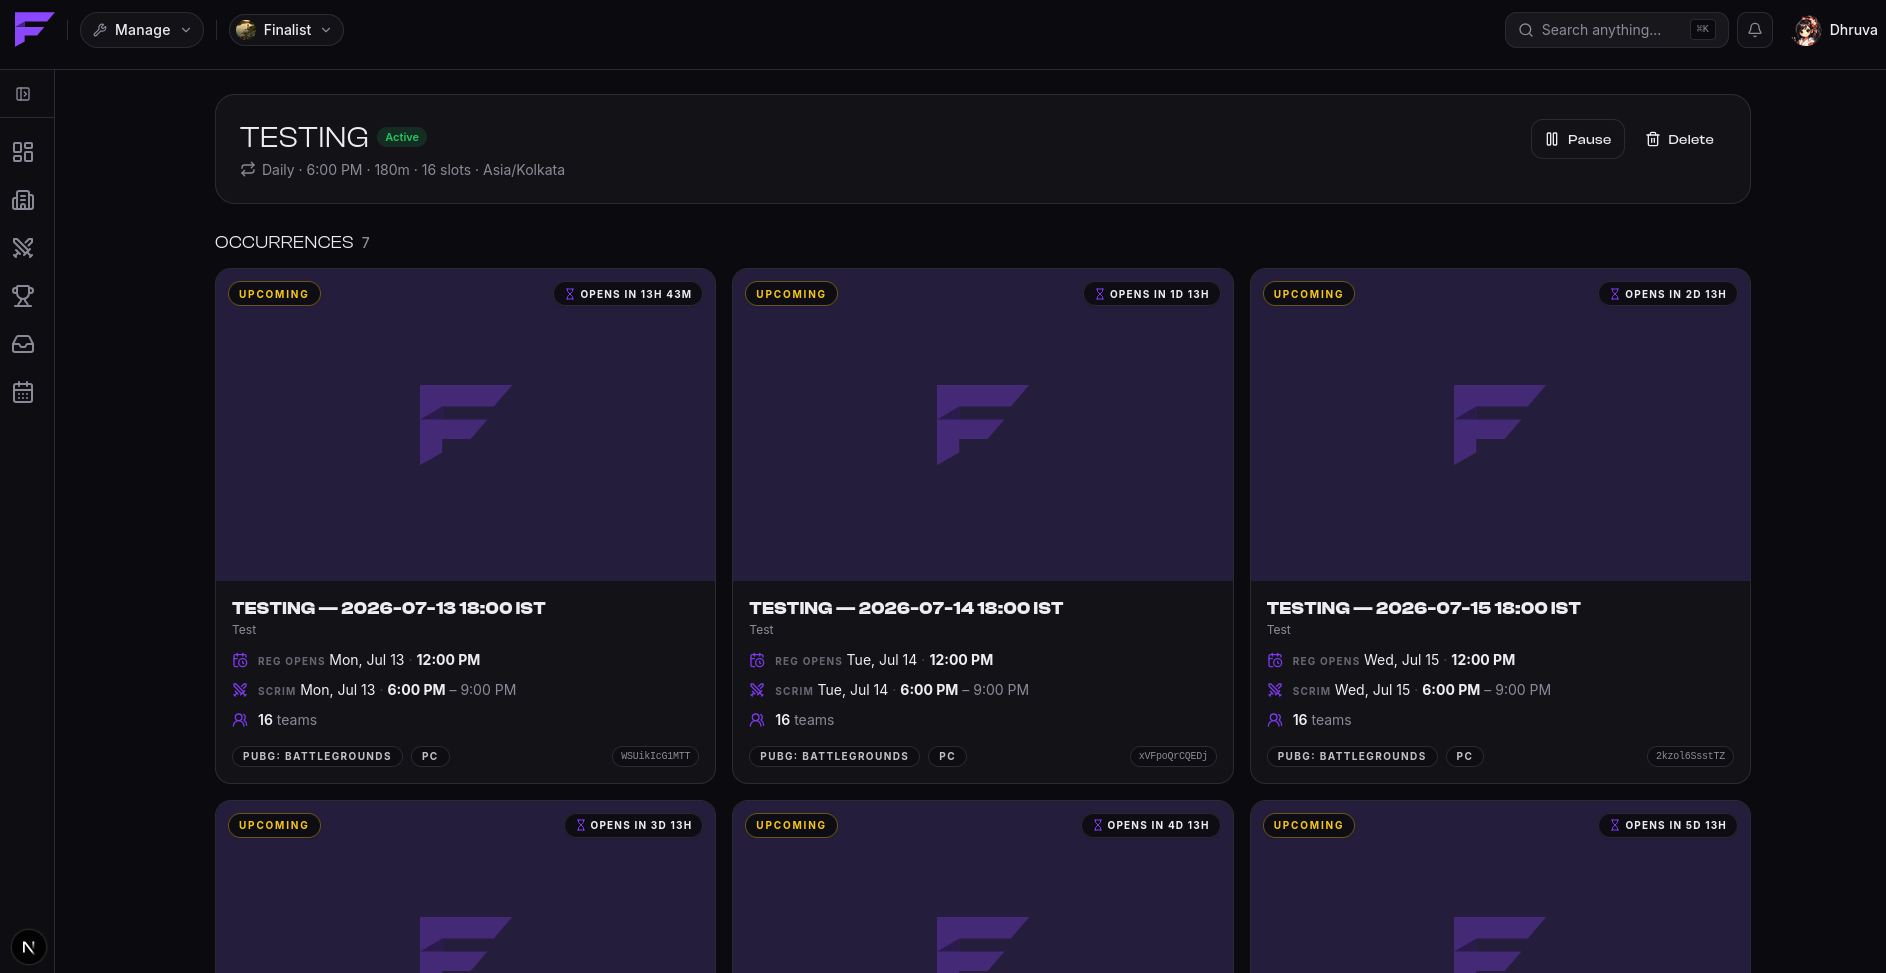Click the WSUikIcG1MTT code chip
Image resolution: width=1886 pixels, height=973 pixels.
[656, 756]
